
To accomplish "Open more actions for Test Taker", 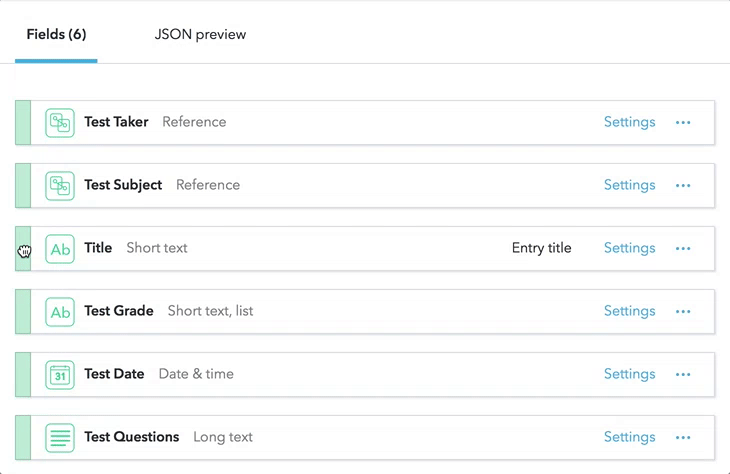I will pyautogui.click(x=683, y=122).
